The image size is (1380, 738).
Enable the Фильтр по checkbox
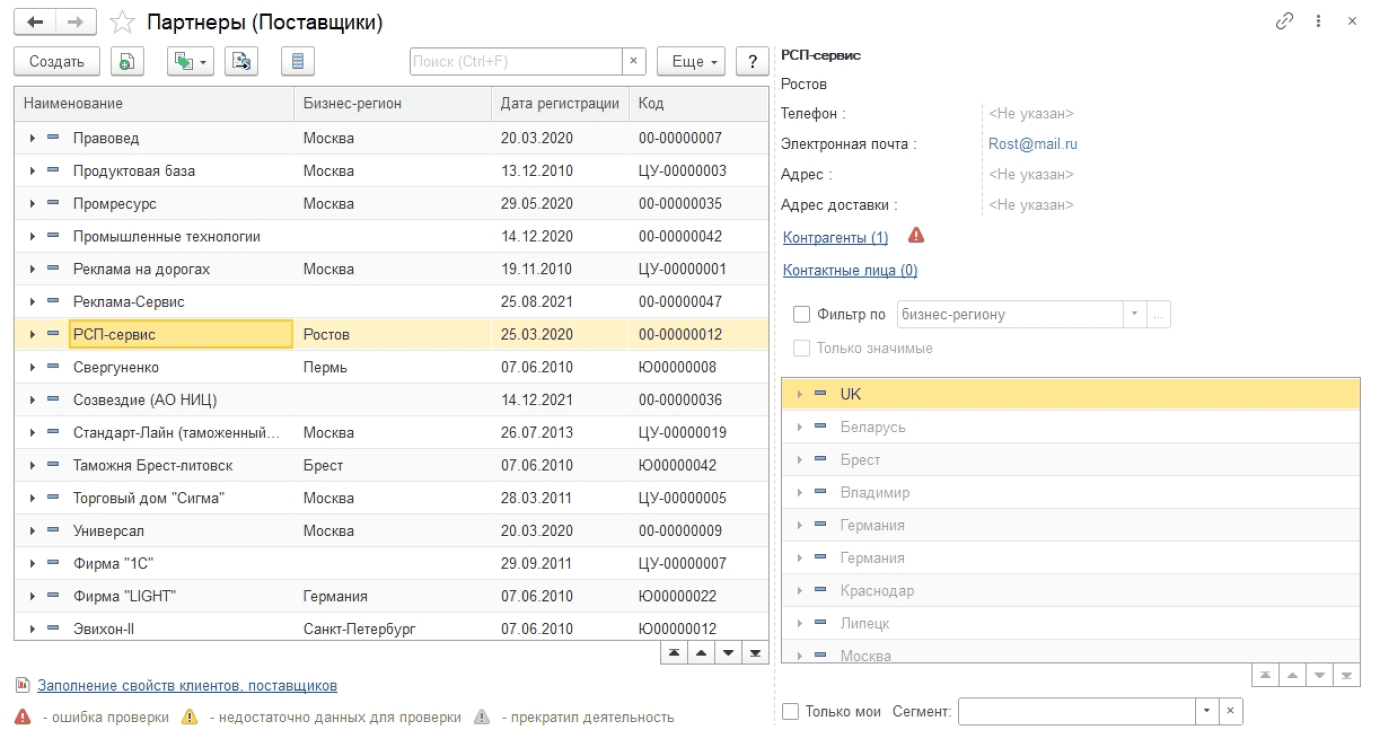[x=801, y=315]
